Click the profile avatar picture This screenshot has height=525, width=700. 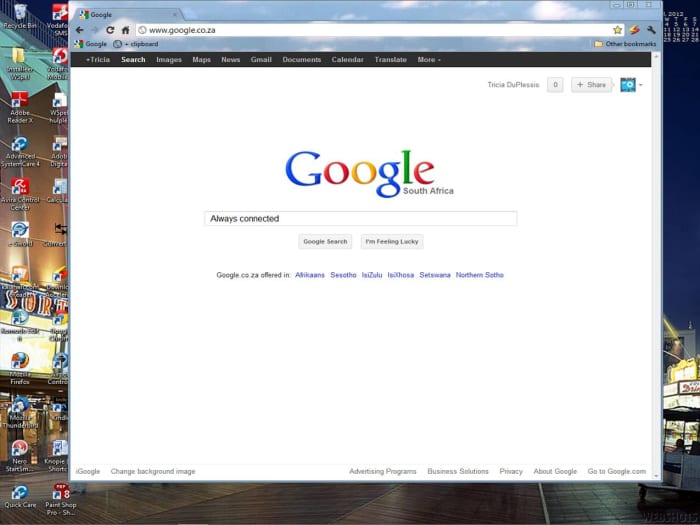628,84
